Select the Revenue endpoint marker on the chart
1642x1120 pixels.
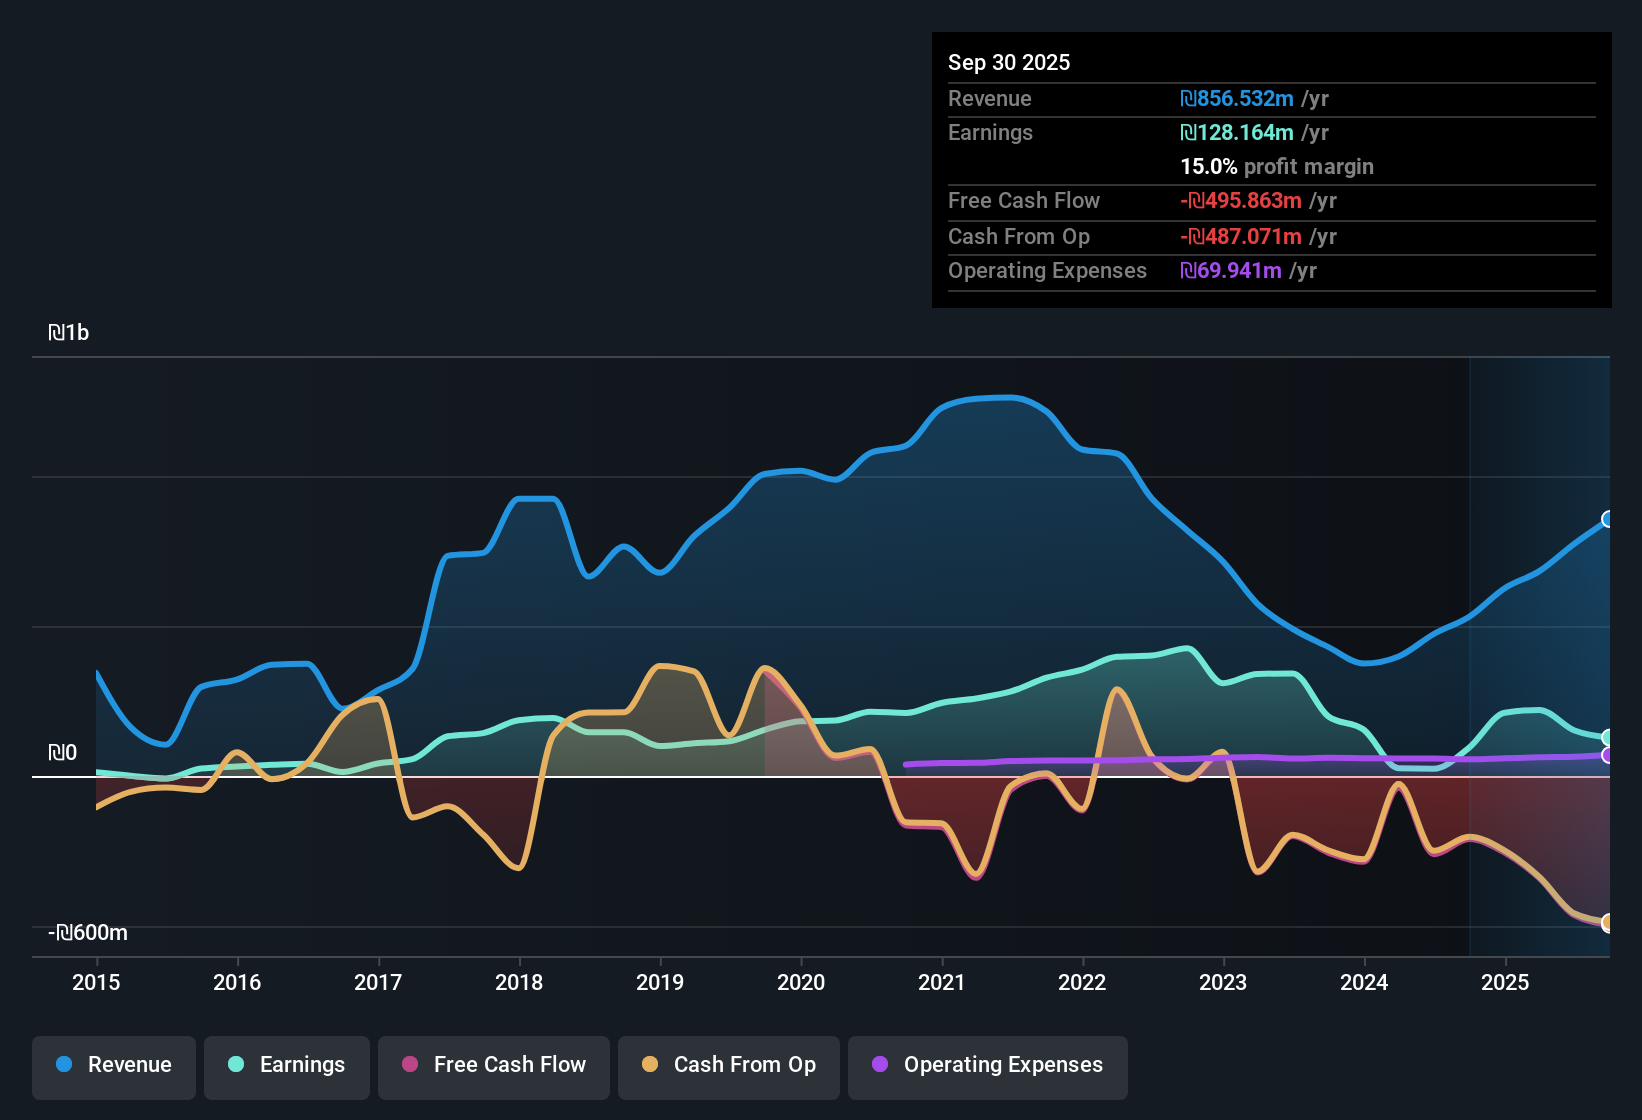click(1608, 519)
